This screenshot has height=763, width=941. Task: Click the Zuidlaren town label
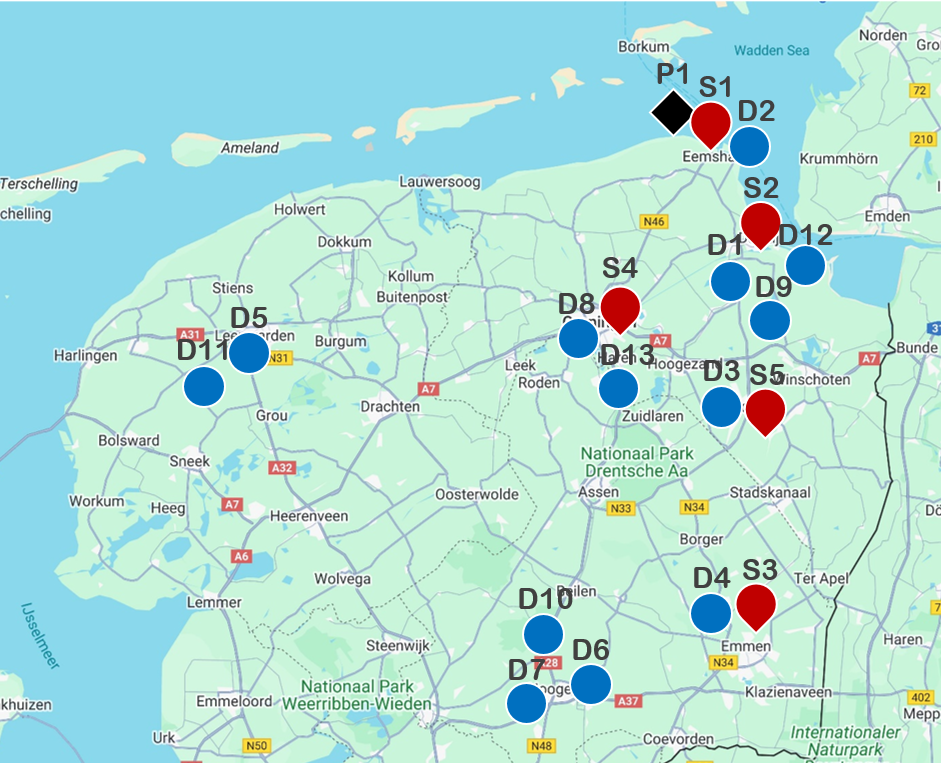[653, 416]
